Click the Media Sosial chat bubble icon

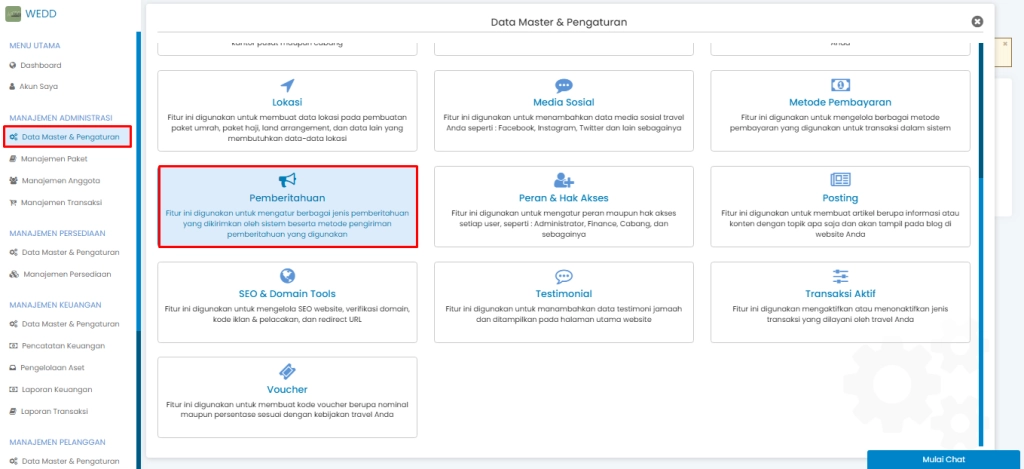(x=564, y=86)
